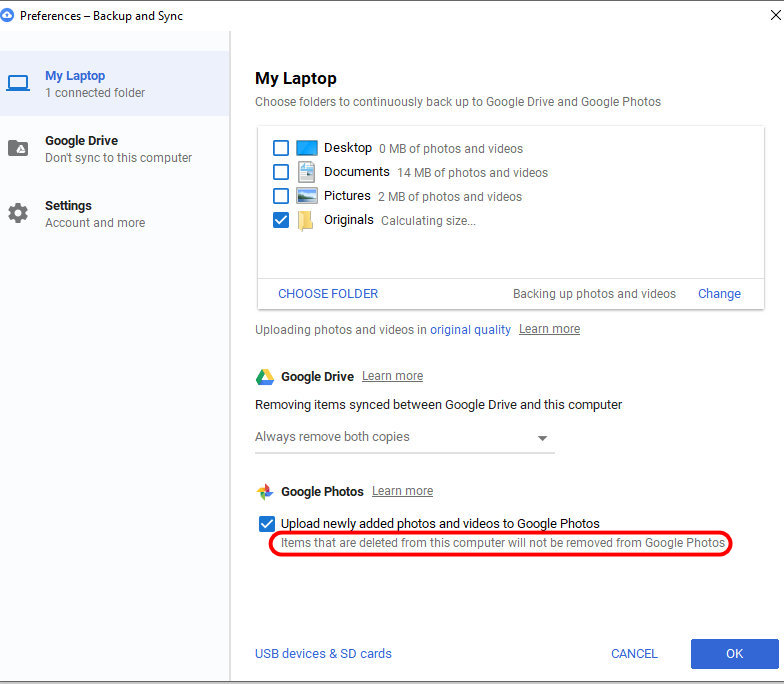The width and height of the screenshot is (784, 684).
Task: Select the Documents folder label
Action: point(356,172)
